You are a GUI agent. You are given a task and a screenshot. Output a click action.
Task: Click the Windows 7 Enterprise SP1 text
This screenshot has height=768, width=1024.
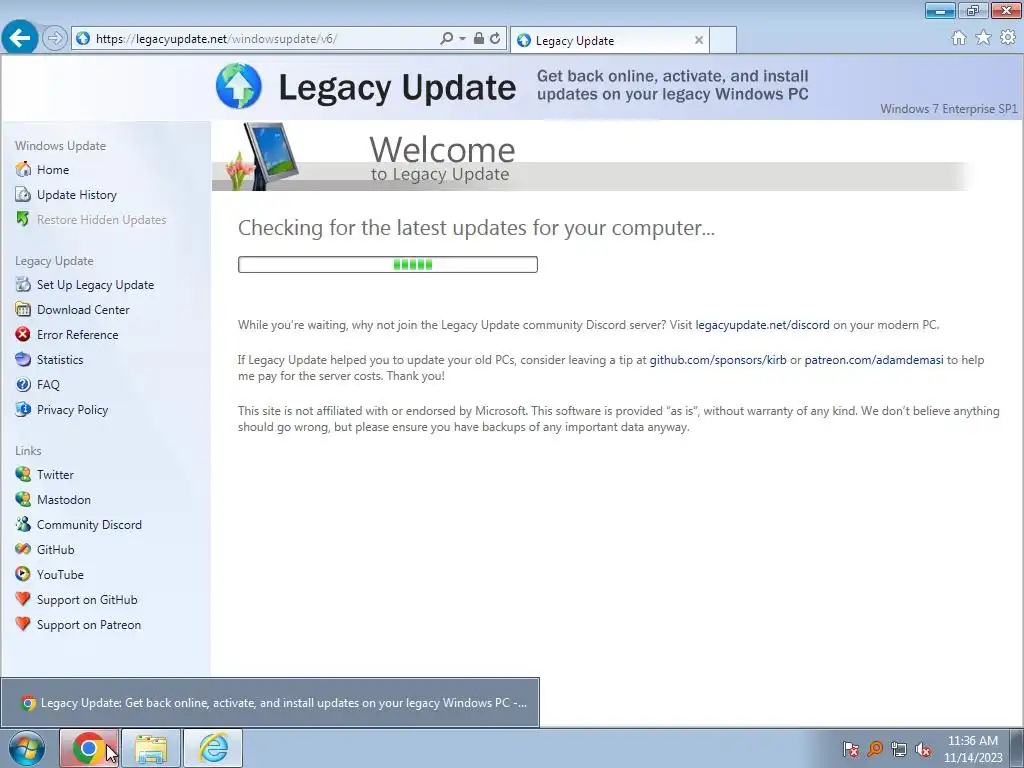click(948, 108)
